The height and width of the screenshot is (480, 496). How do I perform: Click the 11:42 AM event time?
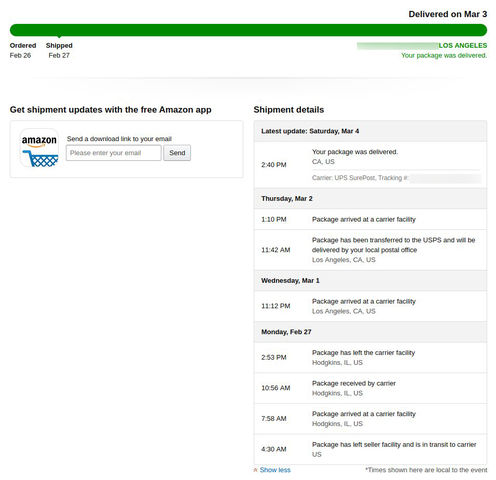(276, 250)
